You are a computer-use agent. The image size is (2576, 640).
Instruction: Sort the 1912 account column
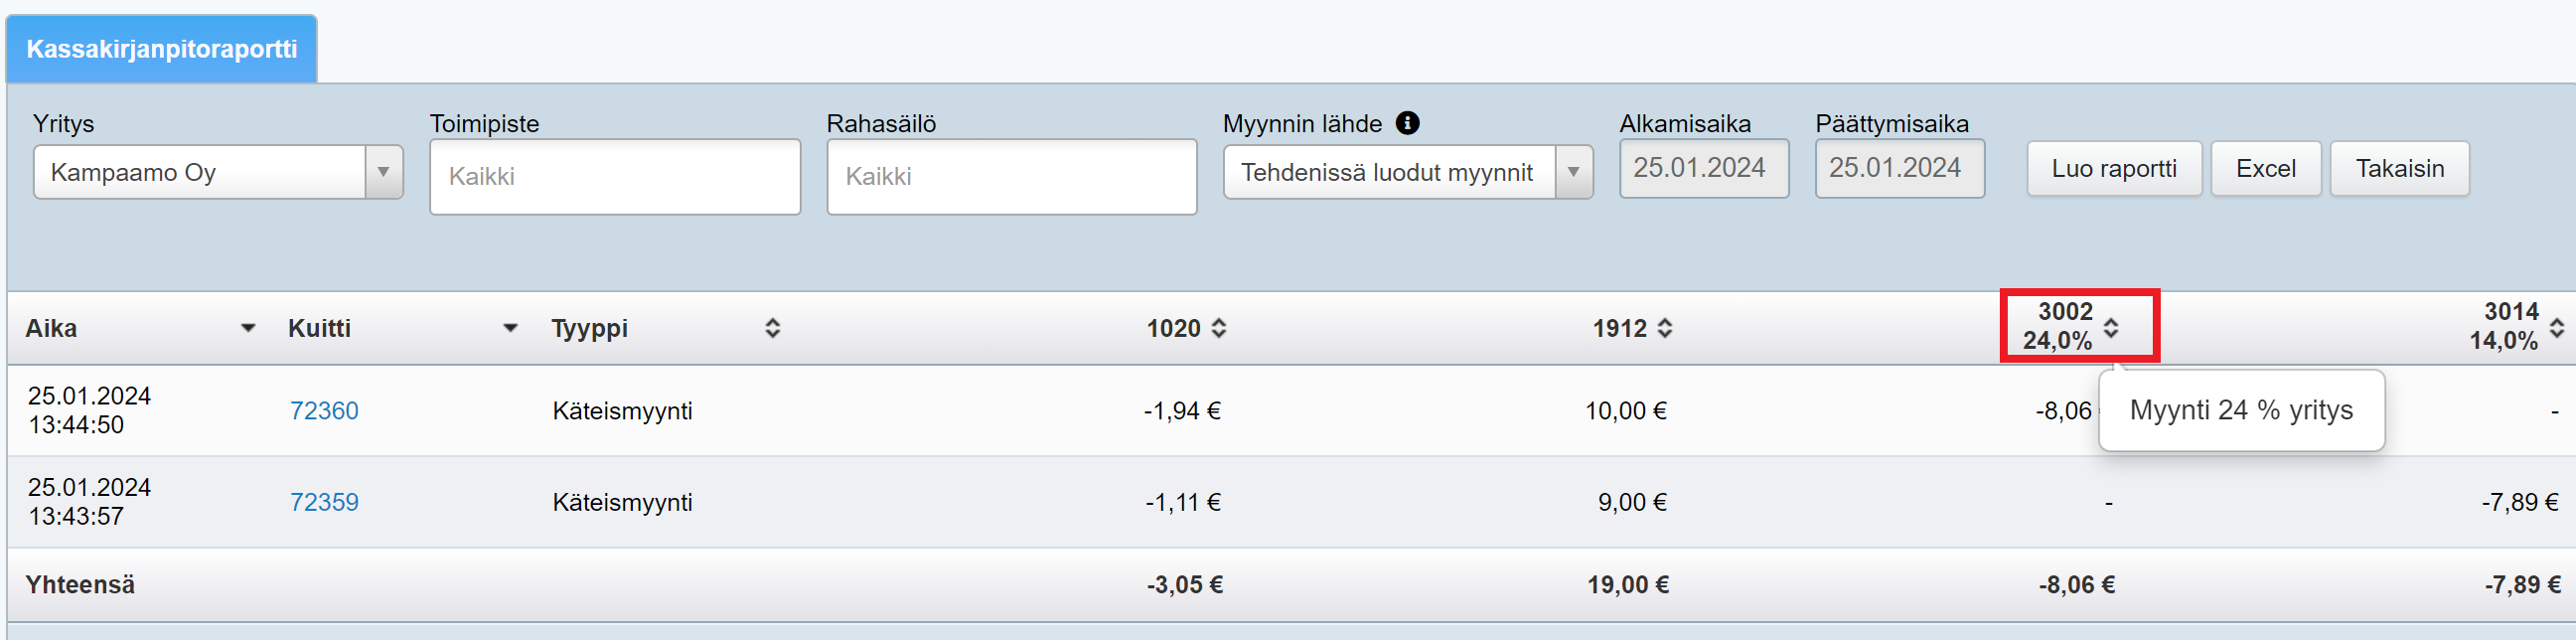[1664, 328]
